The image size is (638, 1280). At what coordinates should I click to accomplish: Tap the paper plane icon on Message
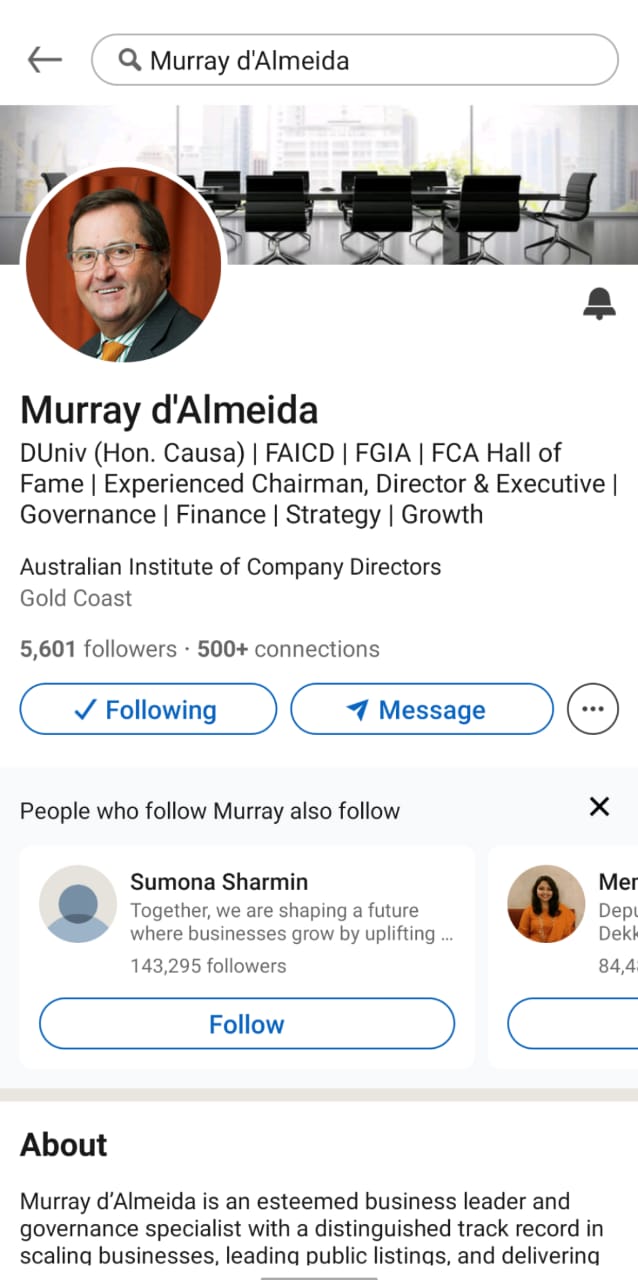click(357, 710)
